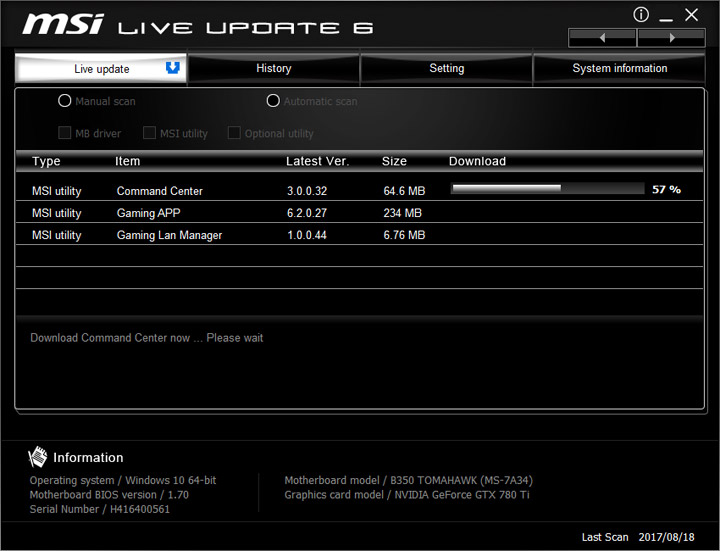The width and height of the screenshot is (720, 551).
Task: Click the Information heading
Action: 88,457
